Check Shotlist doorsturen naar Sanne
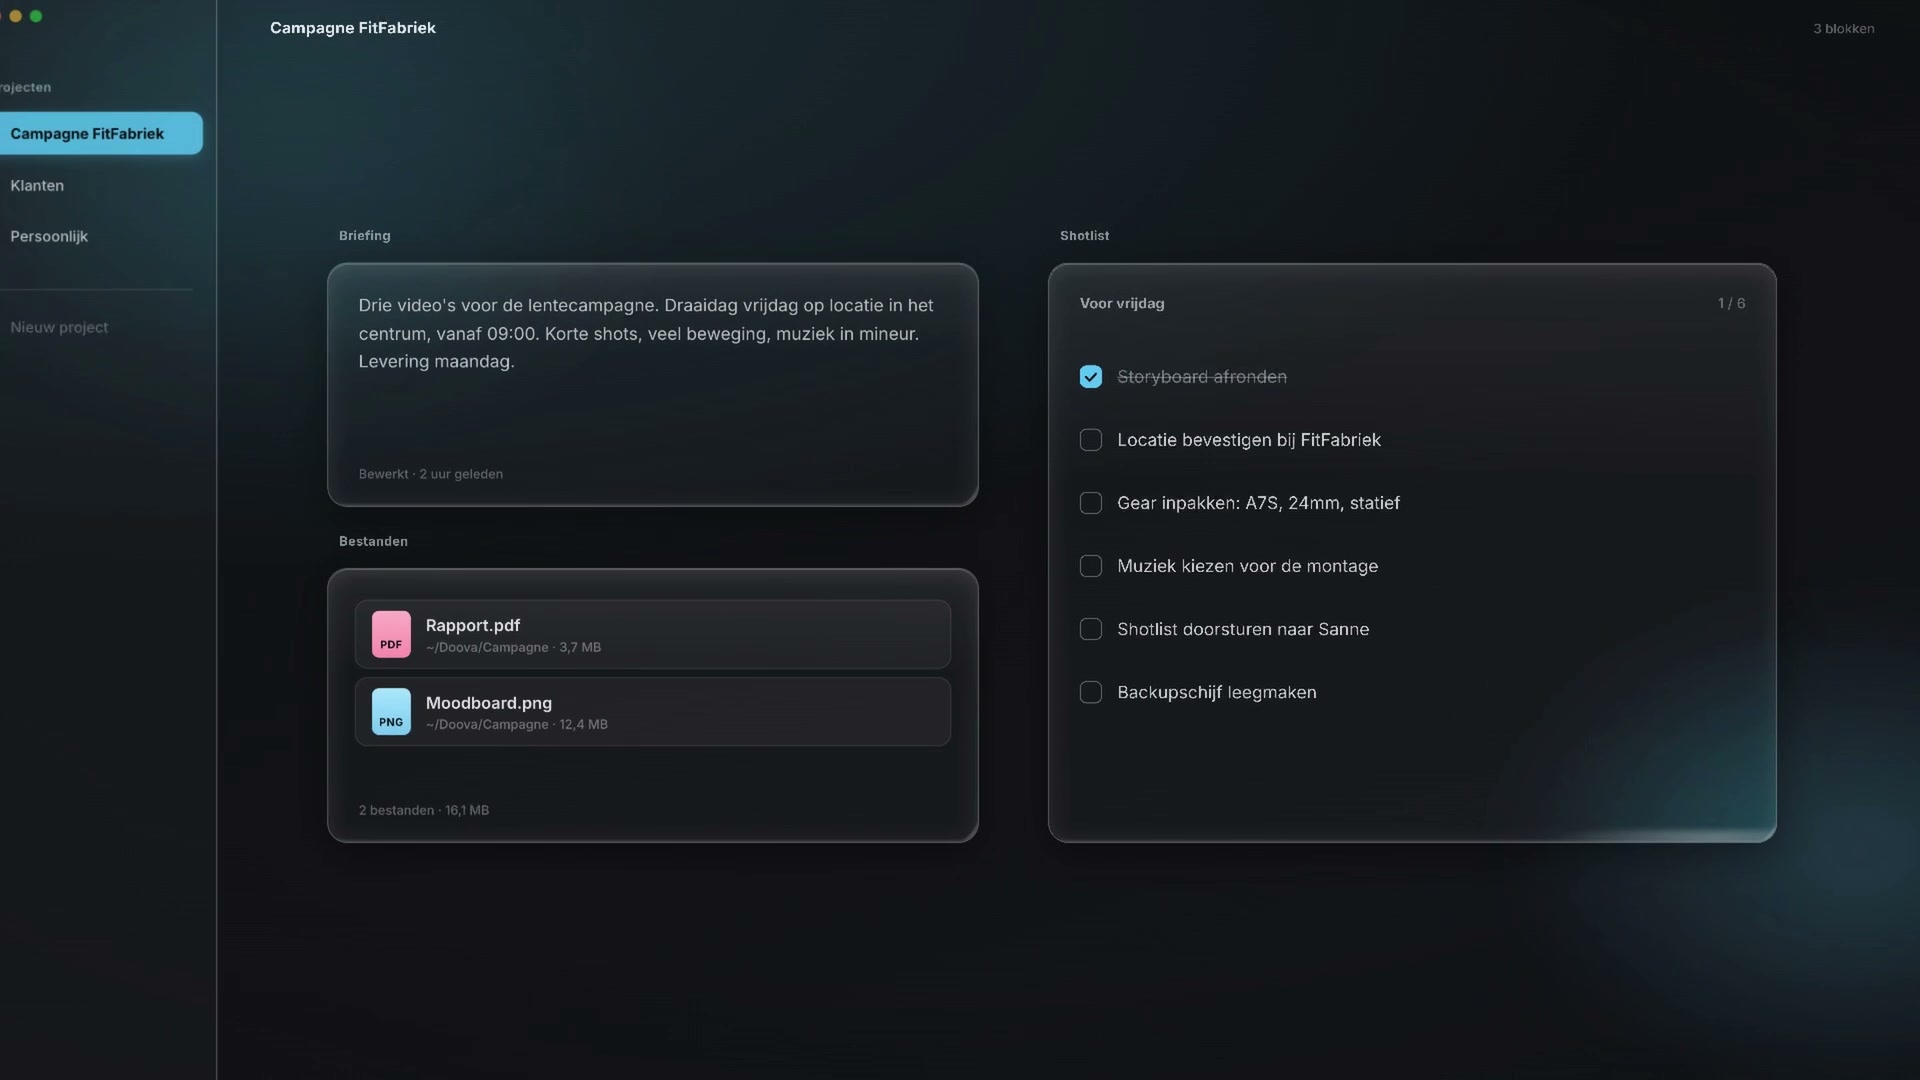The height and width of the screenshot is (1080, 1920). [1091, 629]
